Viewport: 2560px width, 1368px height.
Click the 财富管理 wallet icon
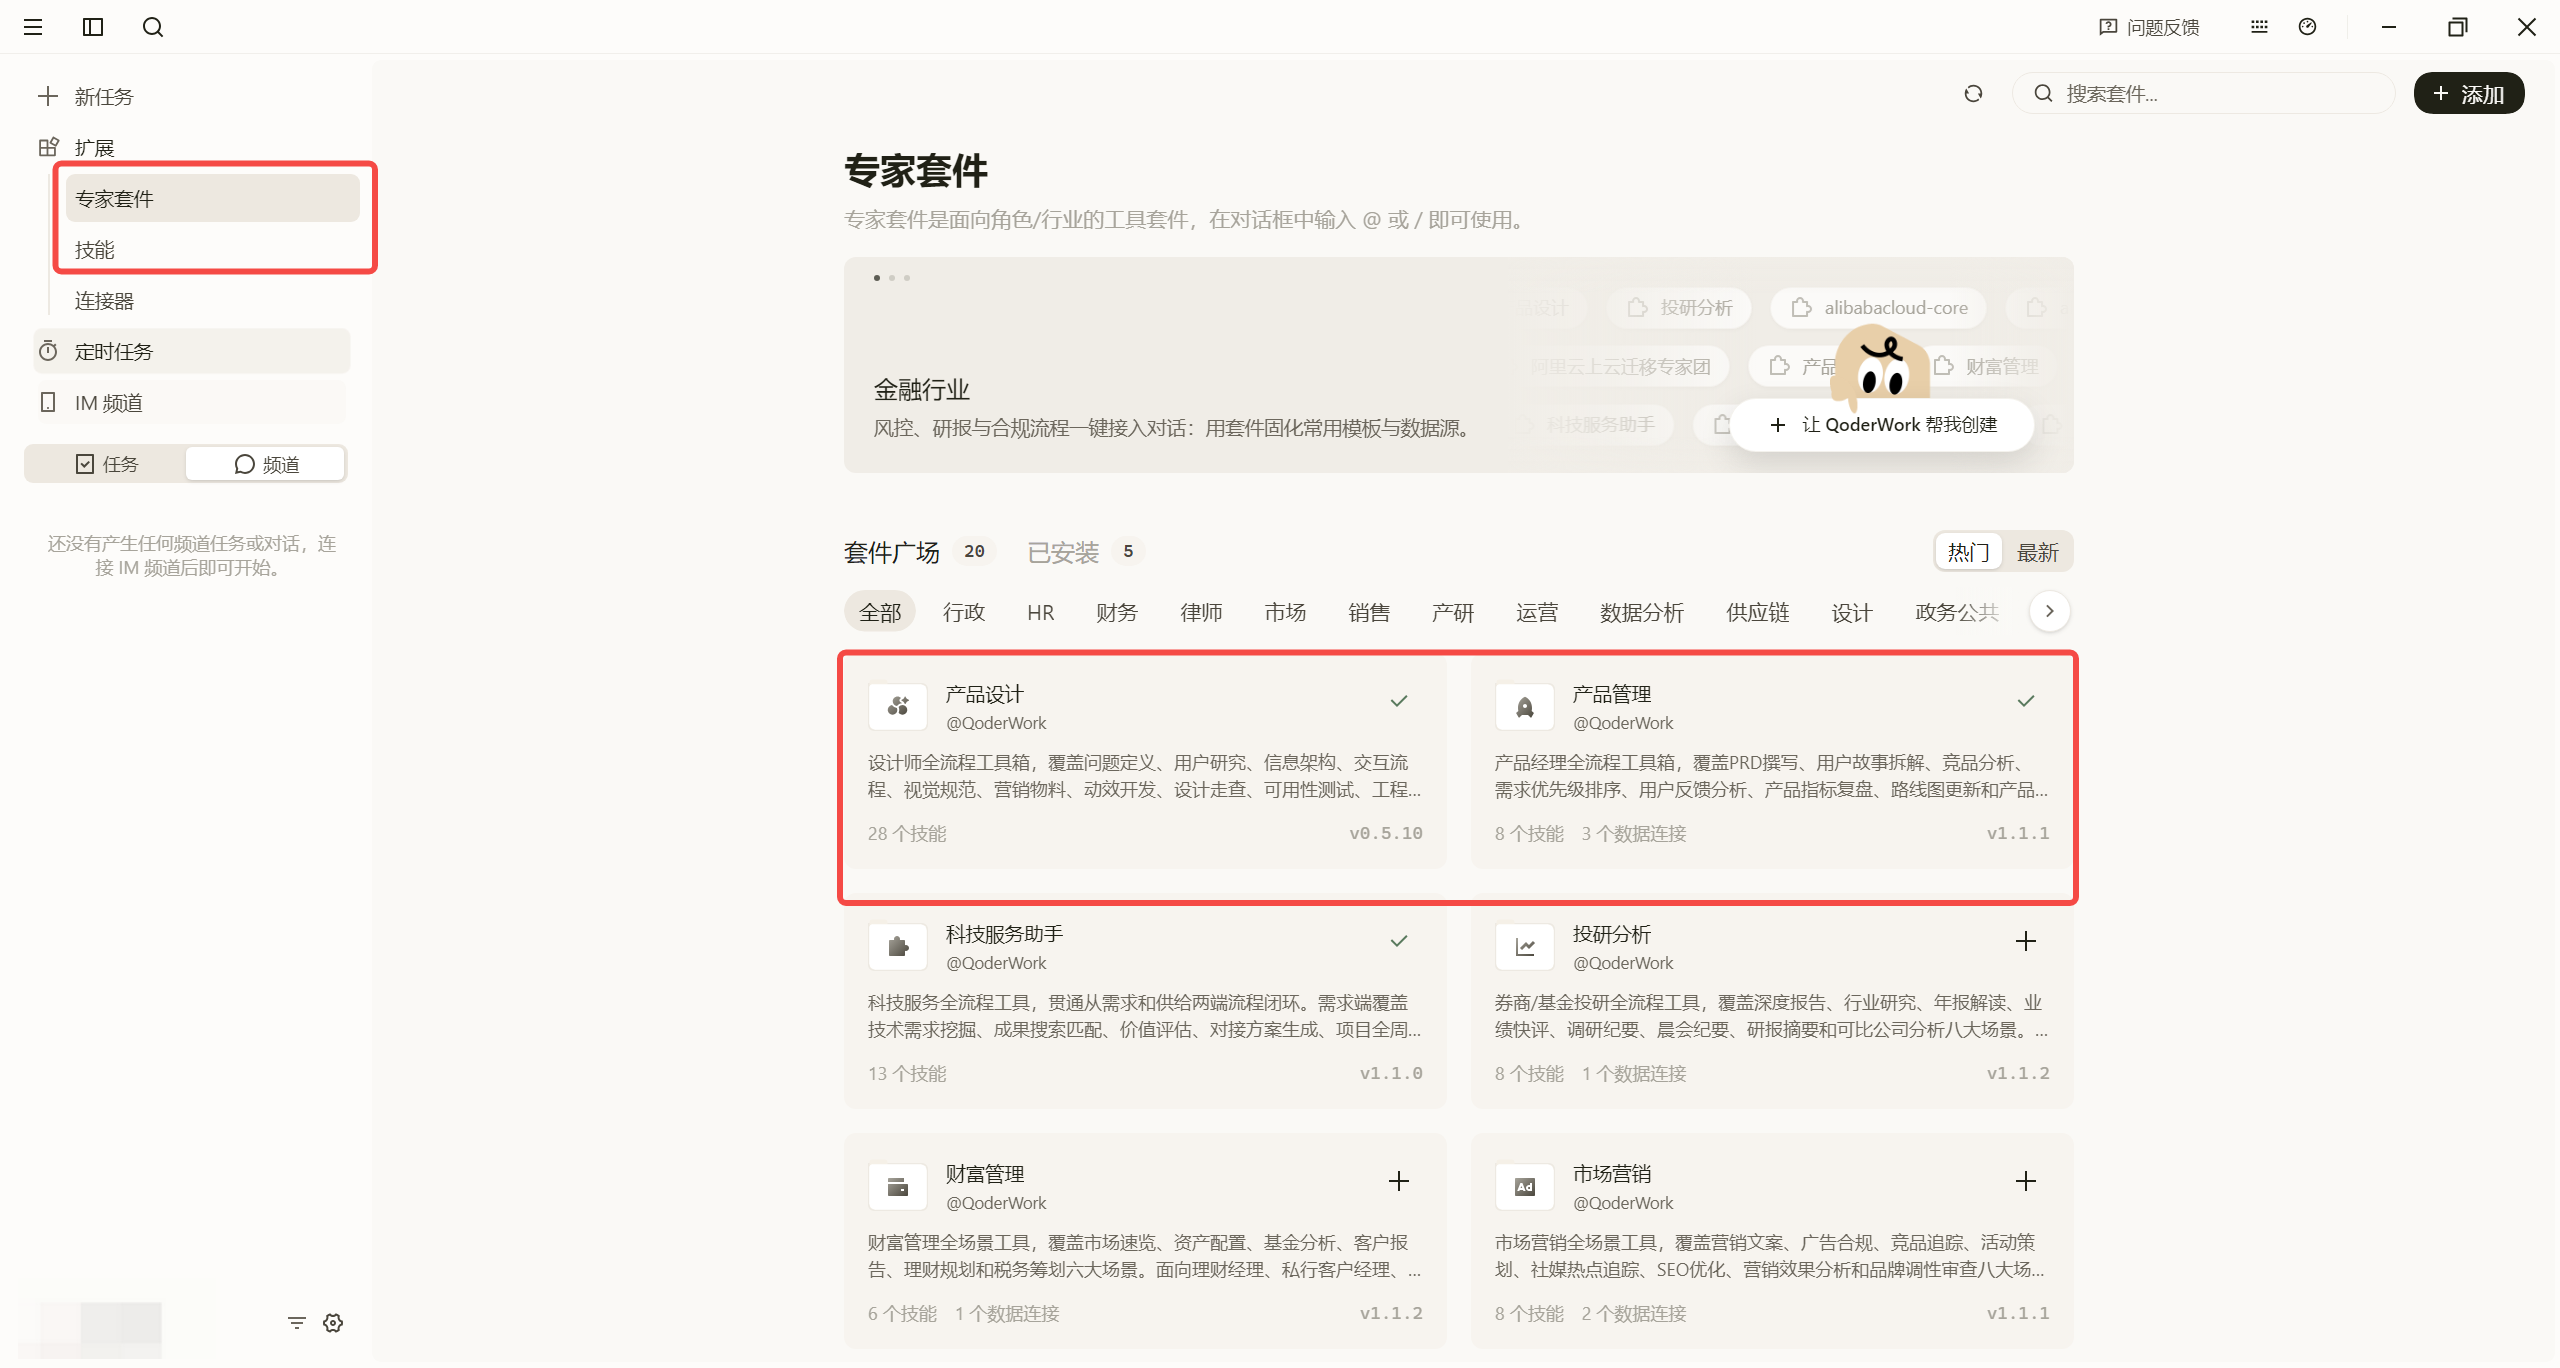click(x=898, y=1186)
